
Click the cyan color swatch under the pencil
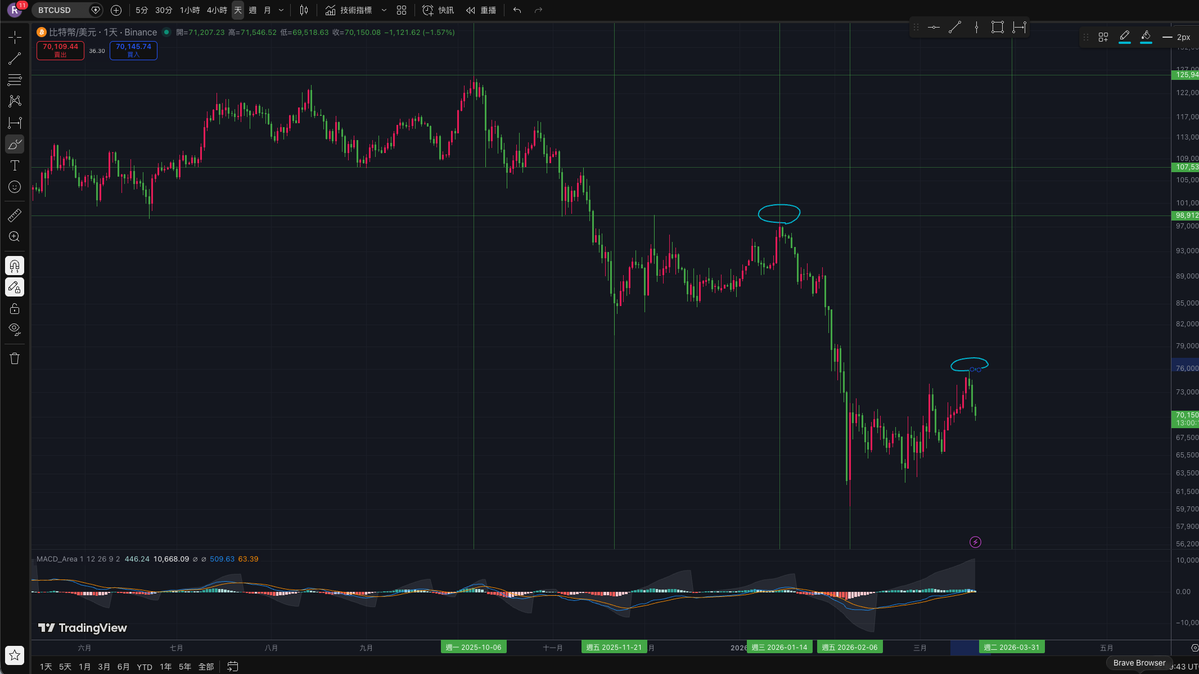pos(1125,43)
